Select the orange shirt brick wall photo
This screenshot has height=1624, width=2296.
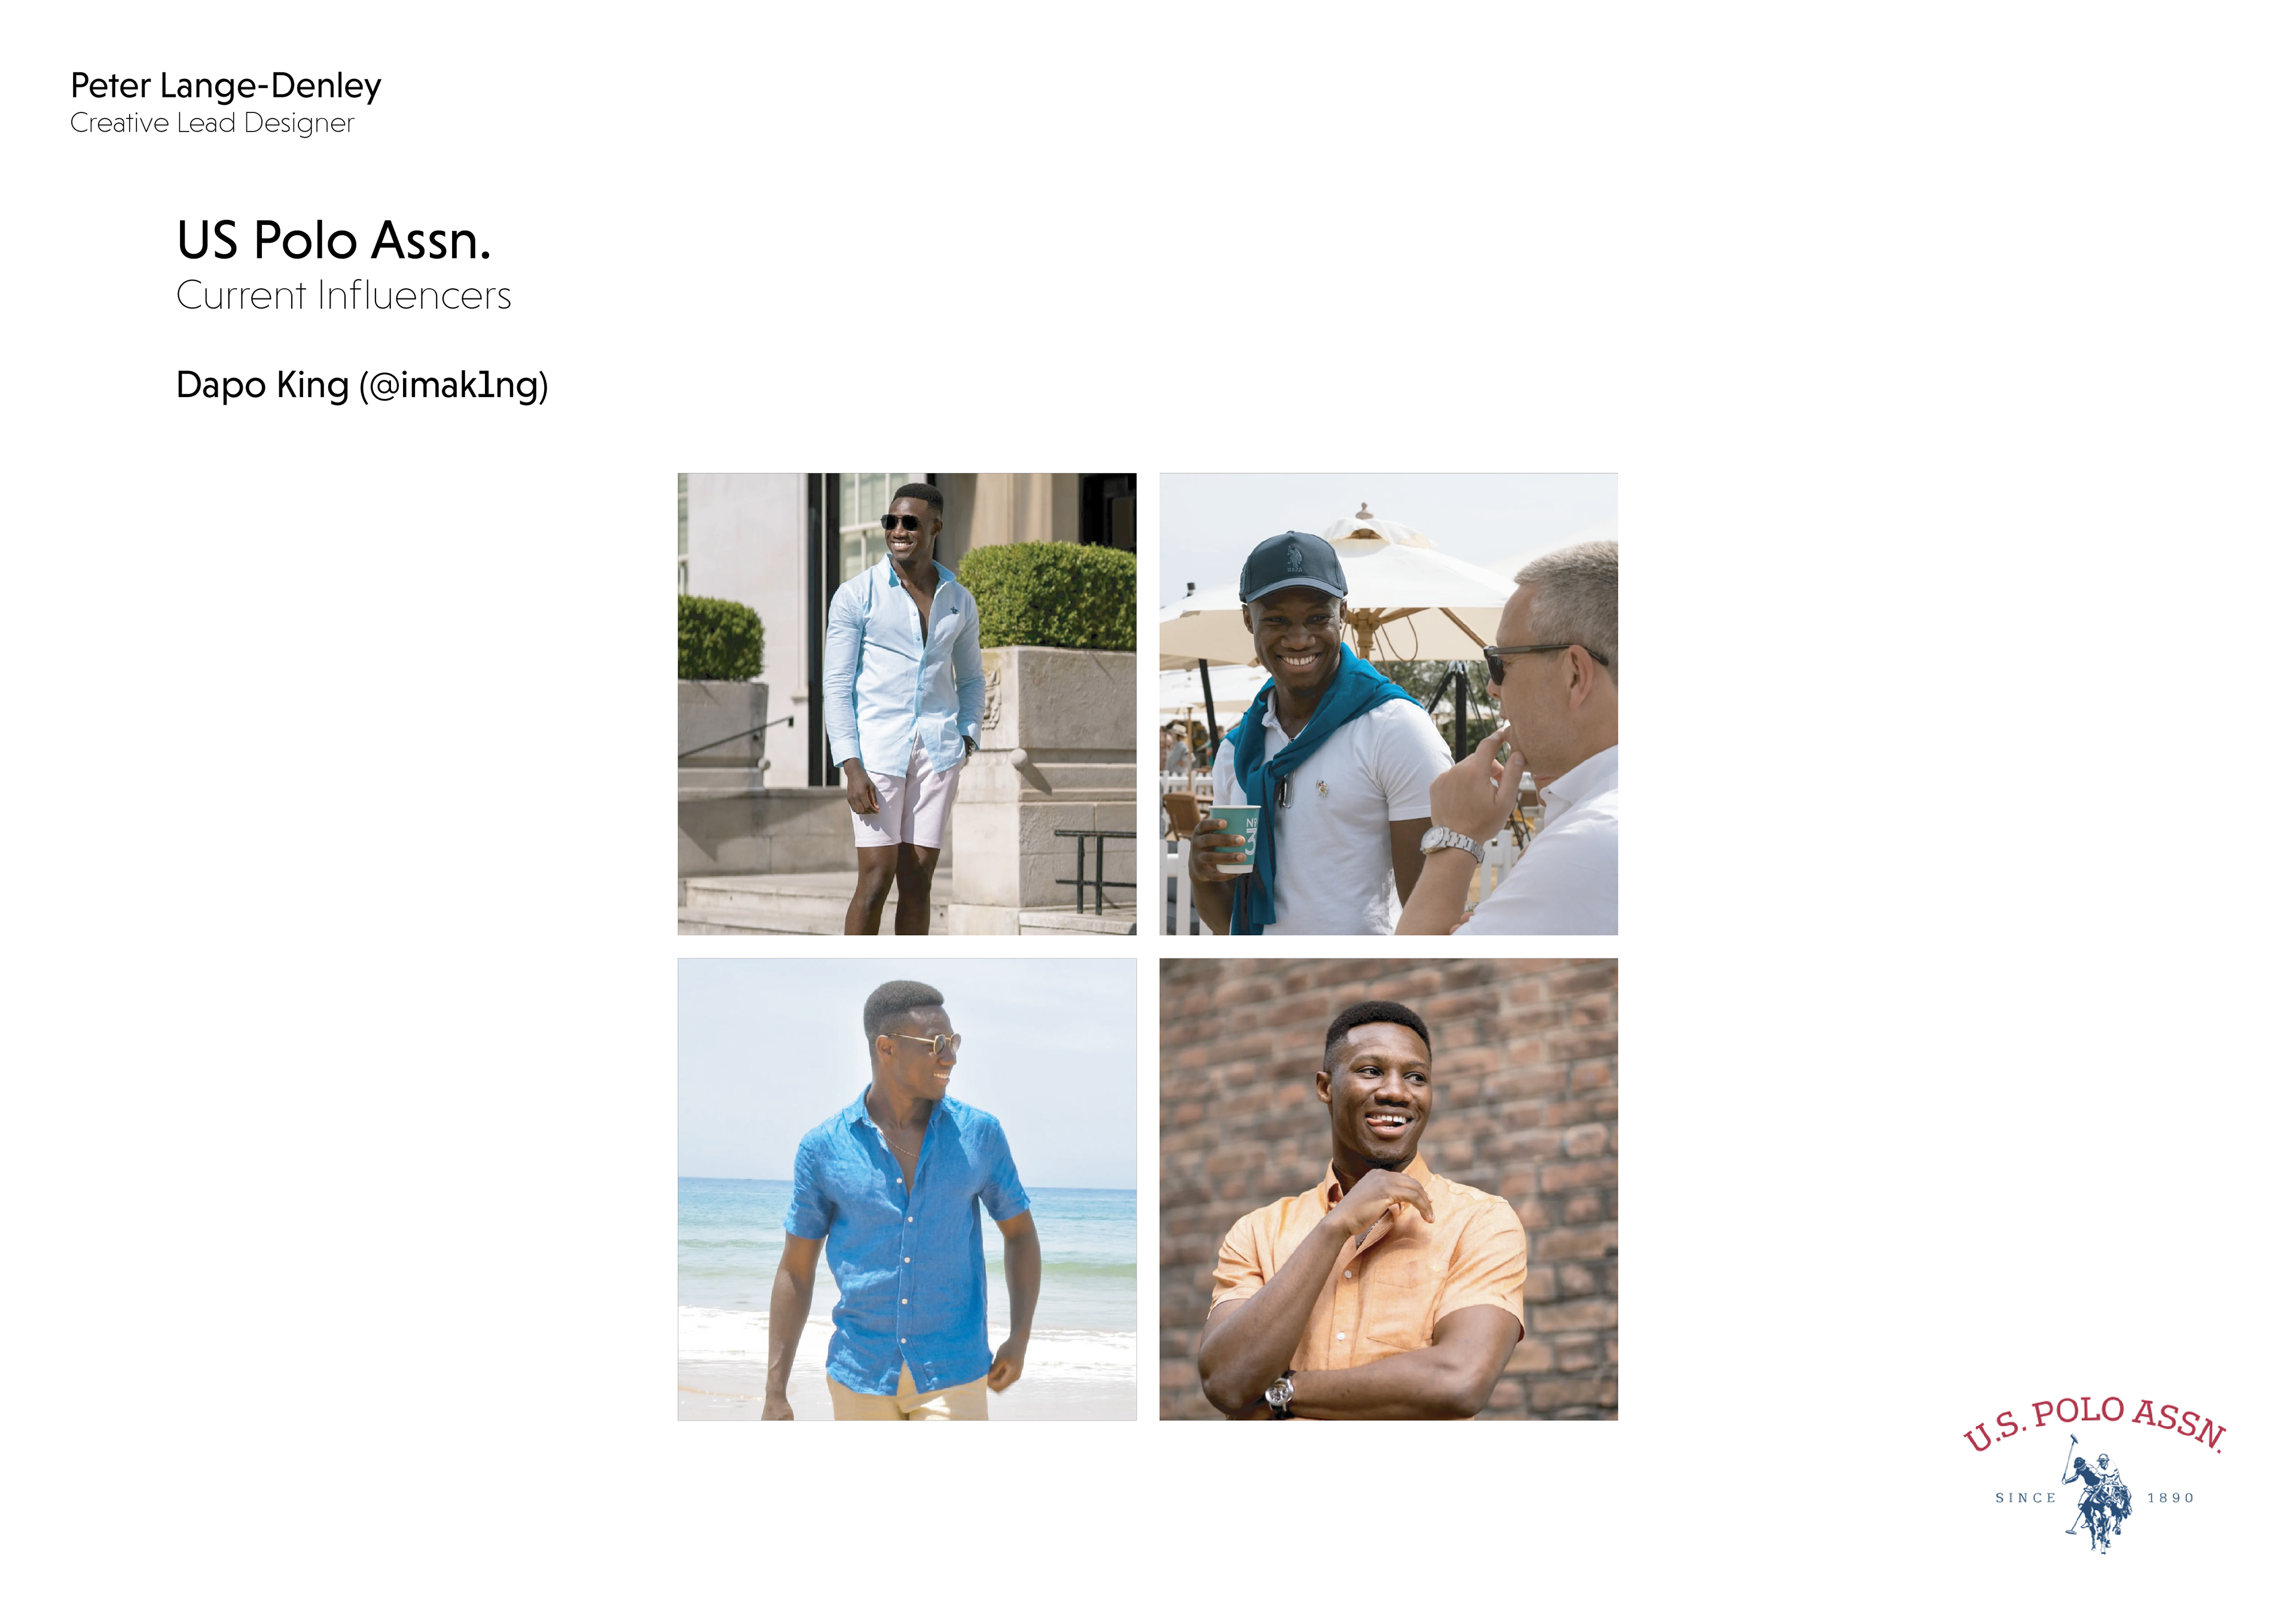(1388, 1189)
